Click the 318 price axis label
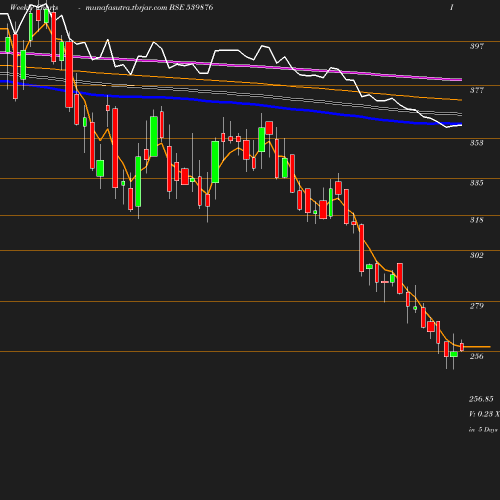Viewport: 500px width, 500px height. click(x=476, y=220)
